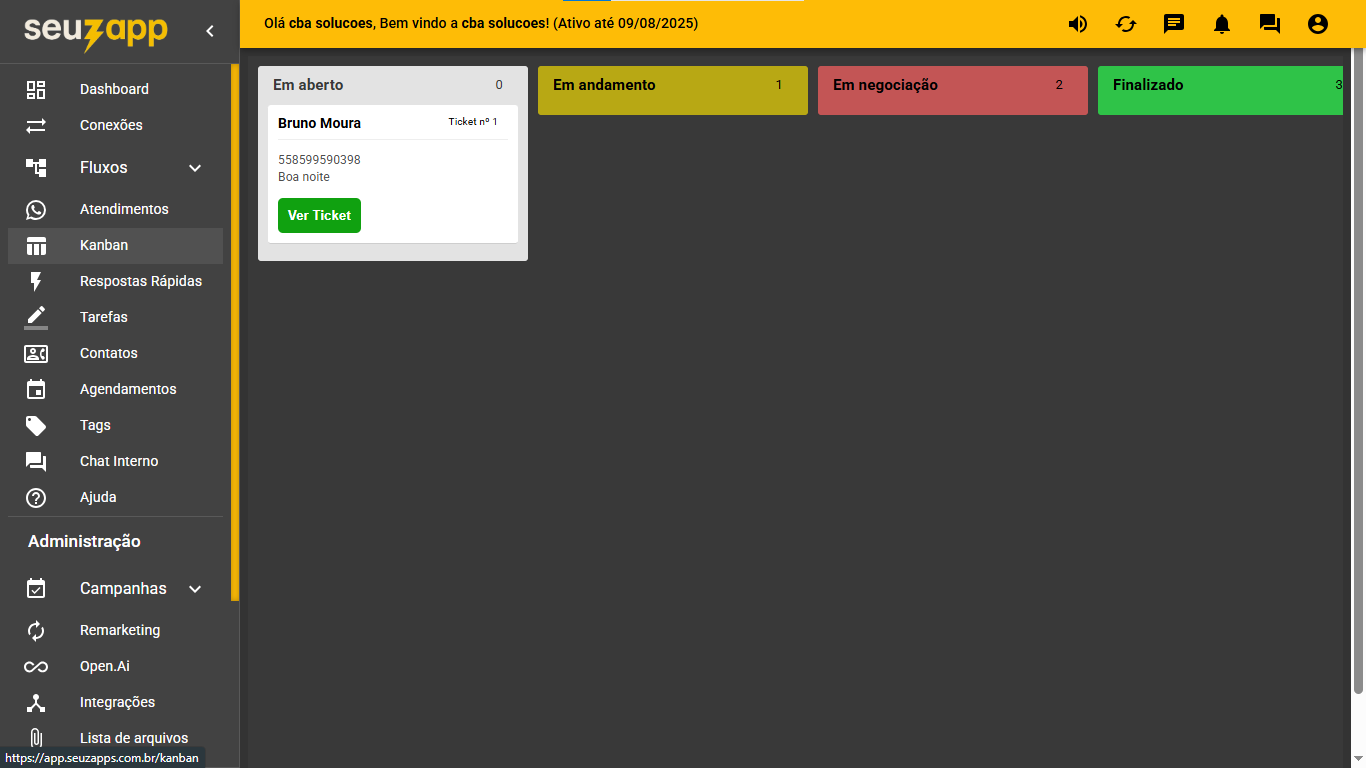1366x768 pixels.
Task: Toggle the sync/refresh icon in the top bar
Action: click(1125, 23)
